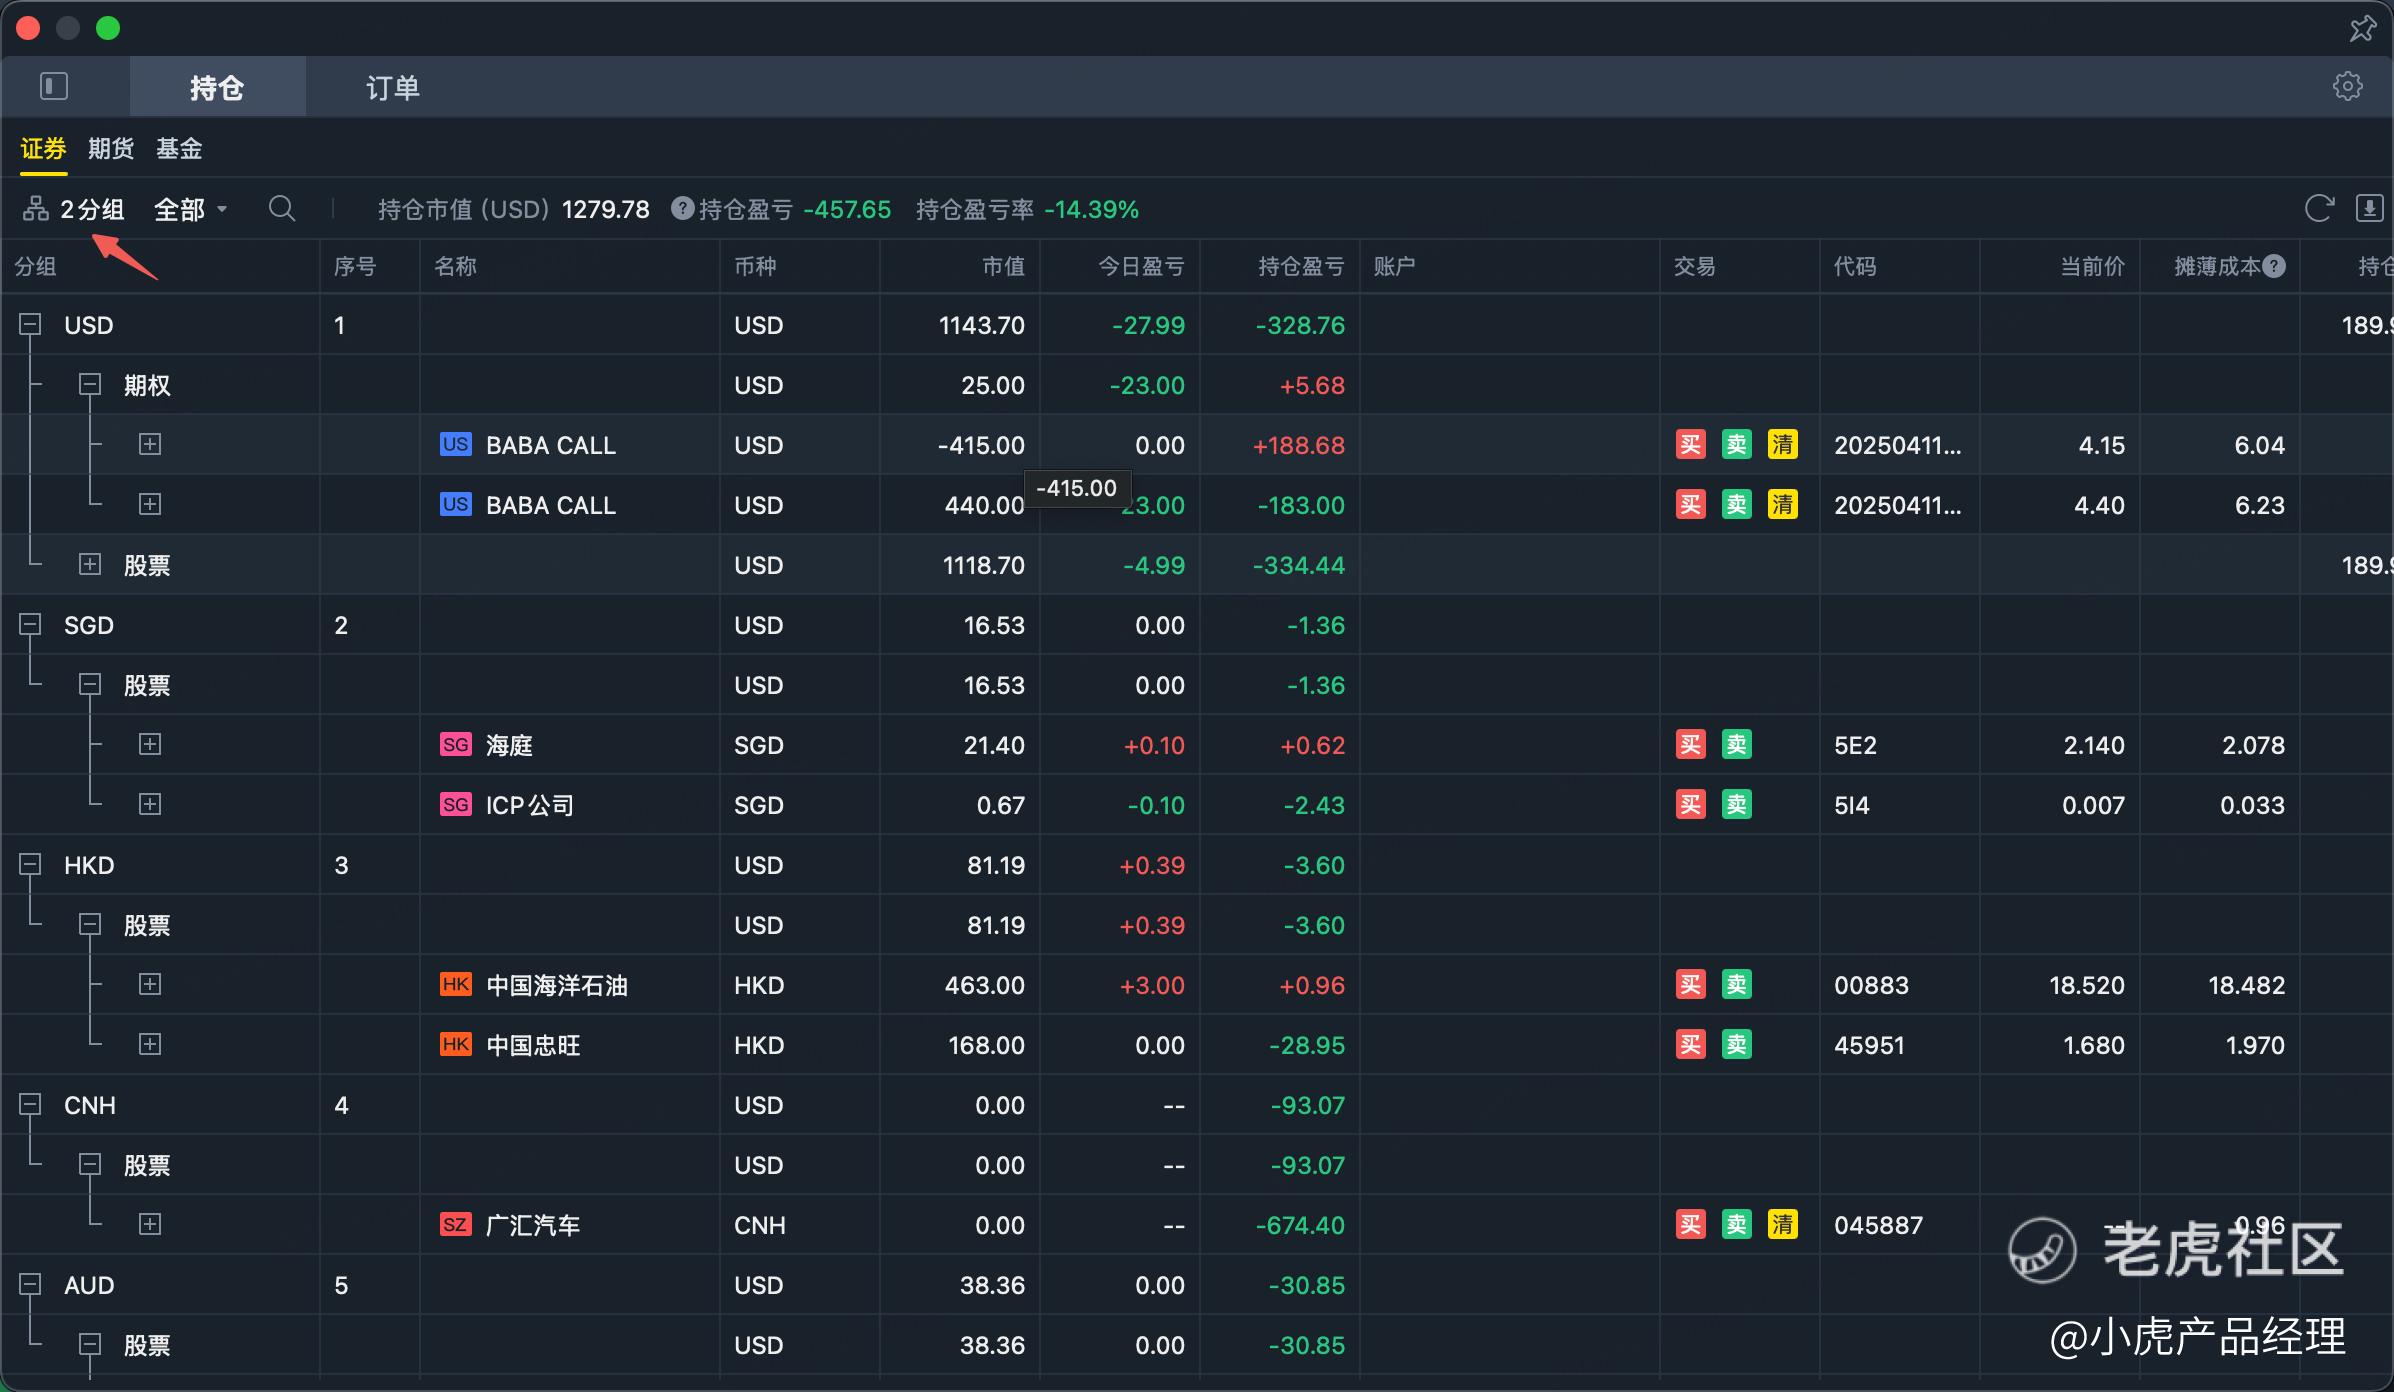Sort by 名称 column header
Viewport: 2394px width, 1392px height.
click(x=455, y=266)
